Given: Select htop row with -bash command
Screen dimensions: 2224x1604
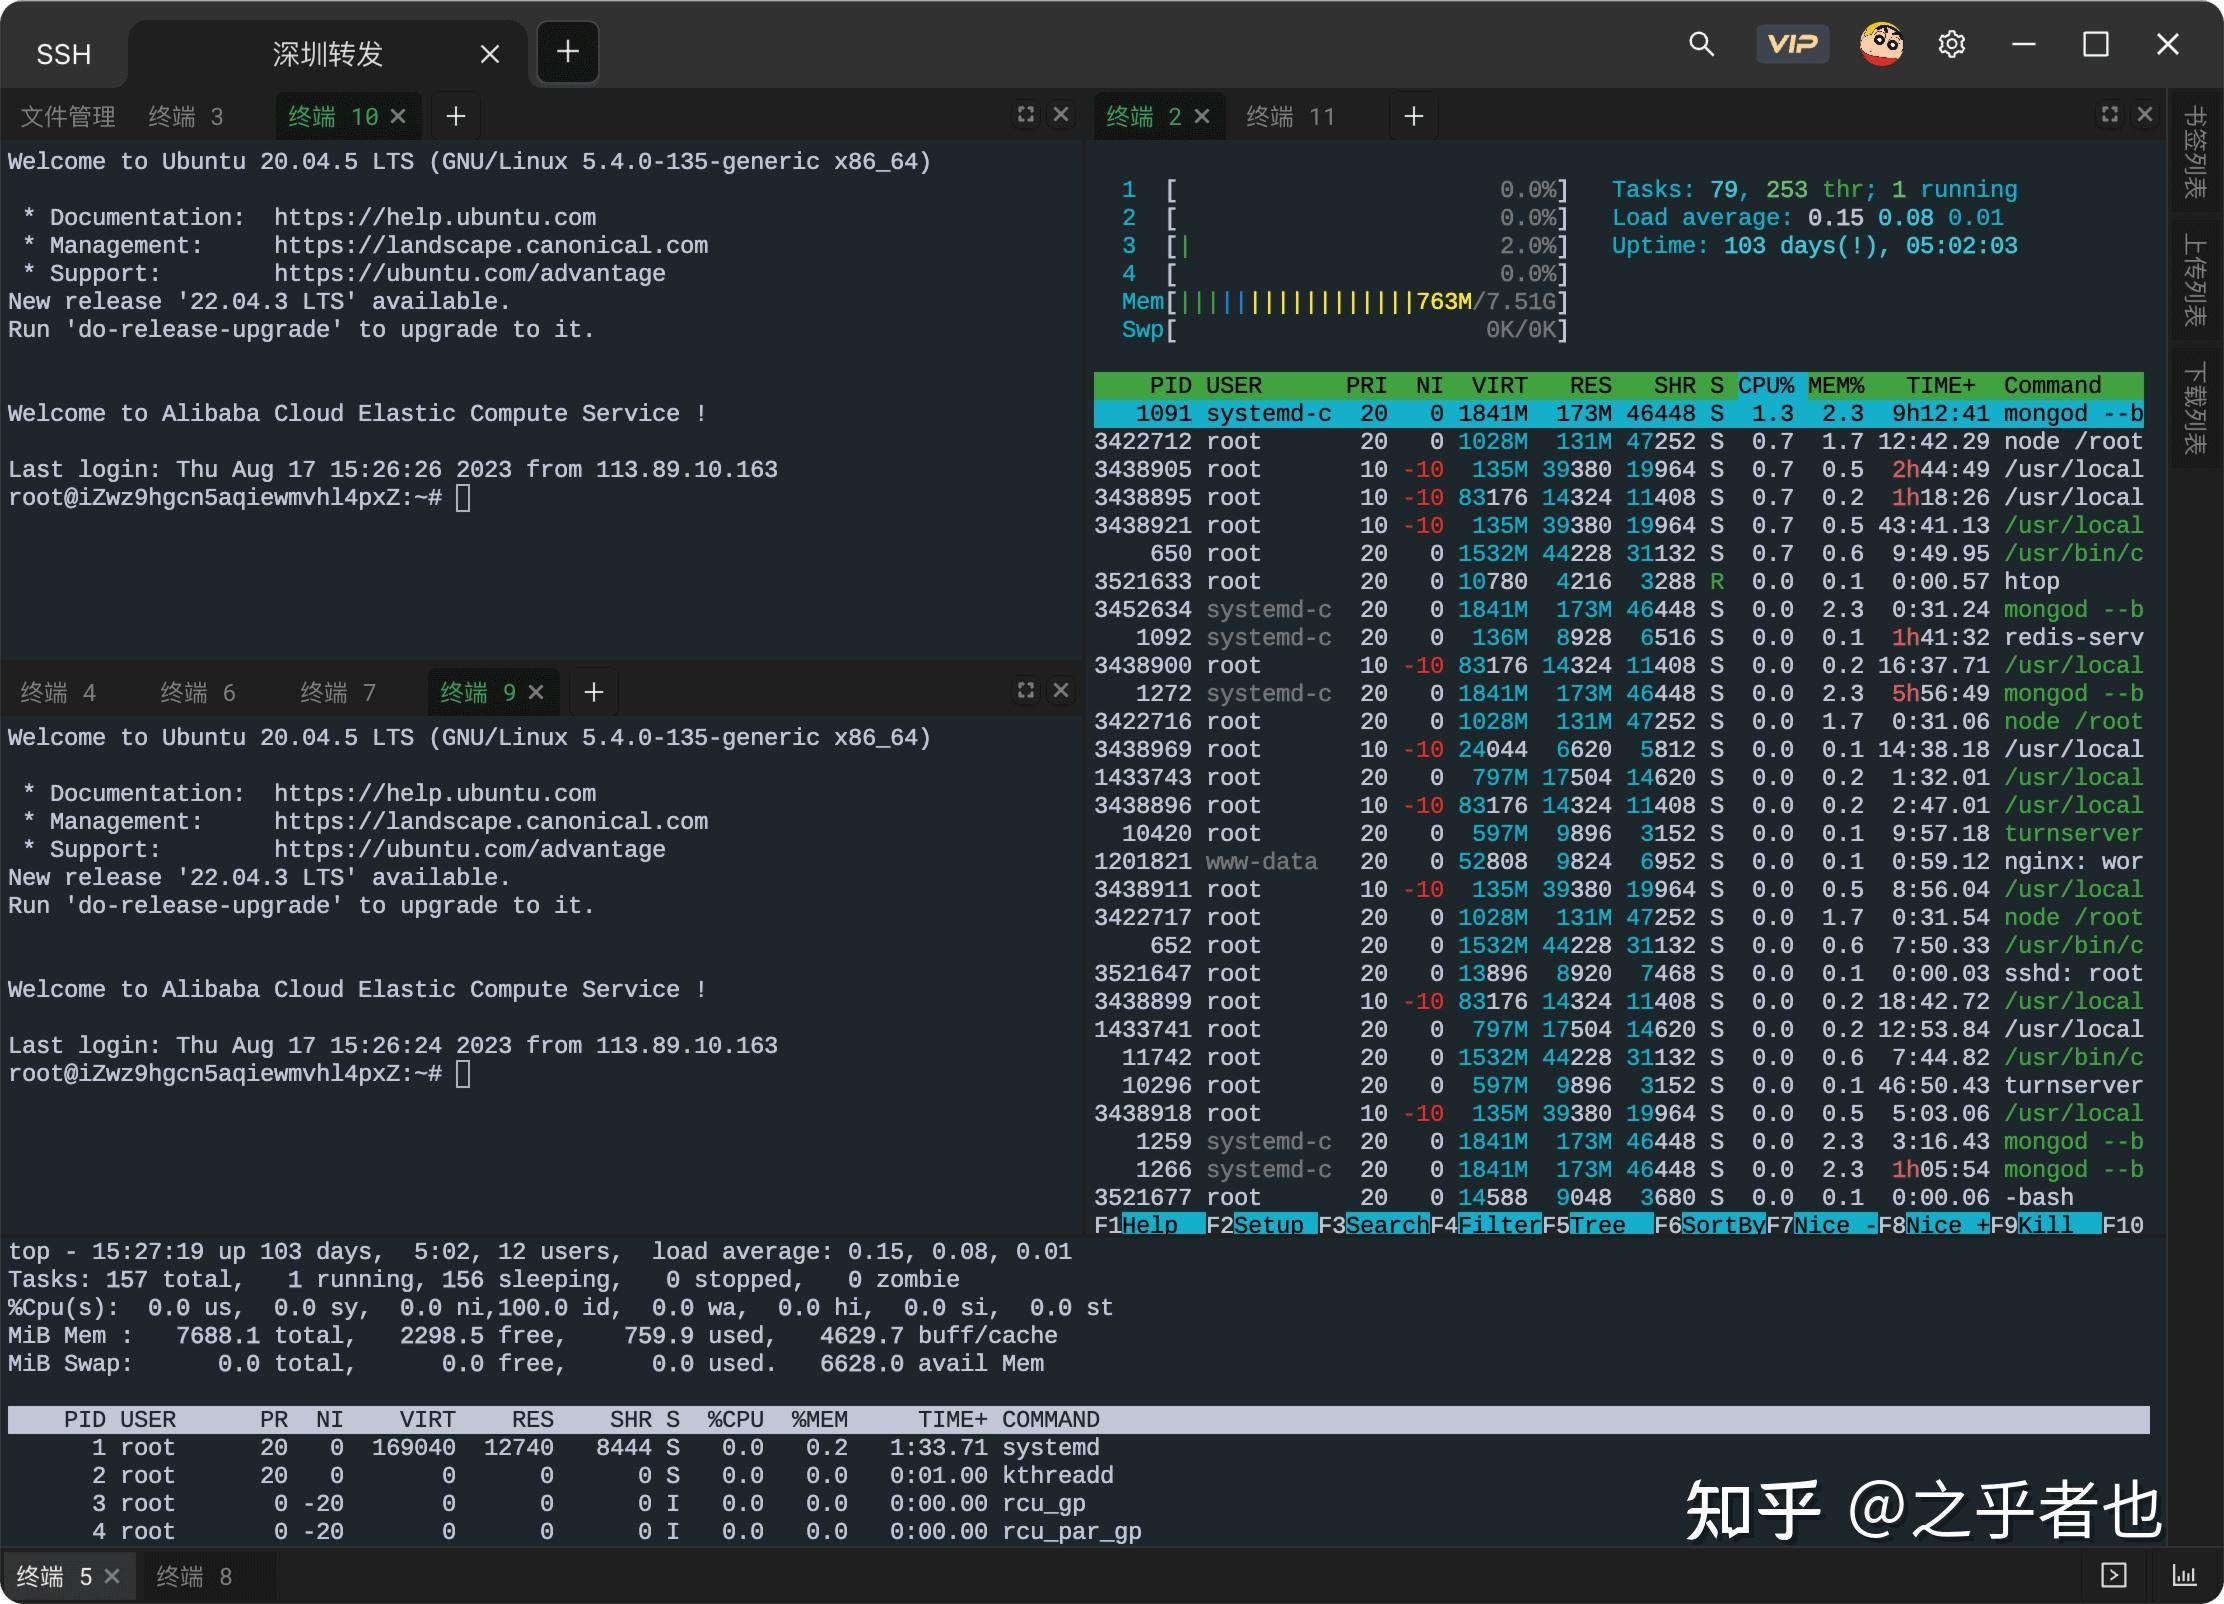Looking at the screenshot, I should tap(1618, 1197).
